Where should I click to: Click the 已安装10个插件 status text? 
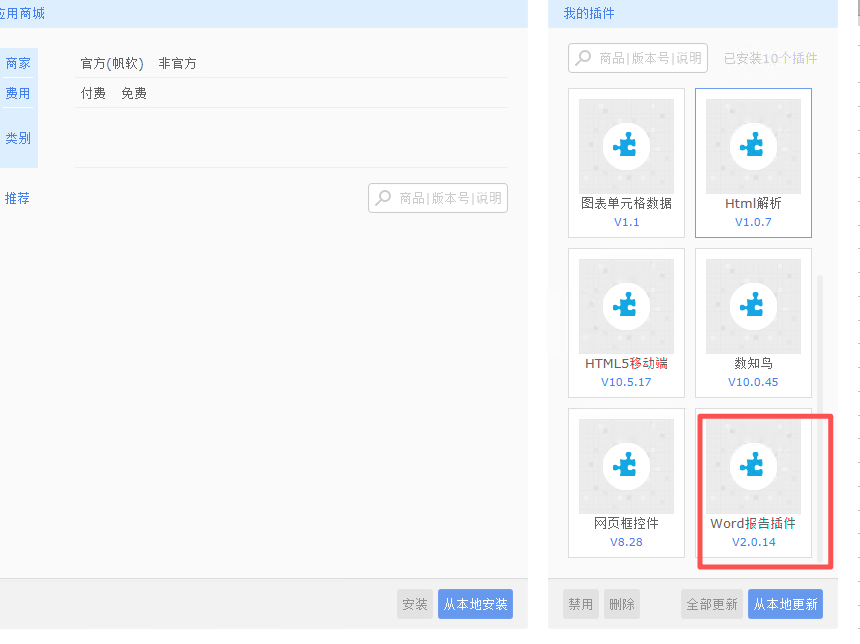click(771, 58)
